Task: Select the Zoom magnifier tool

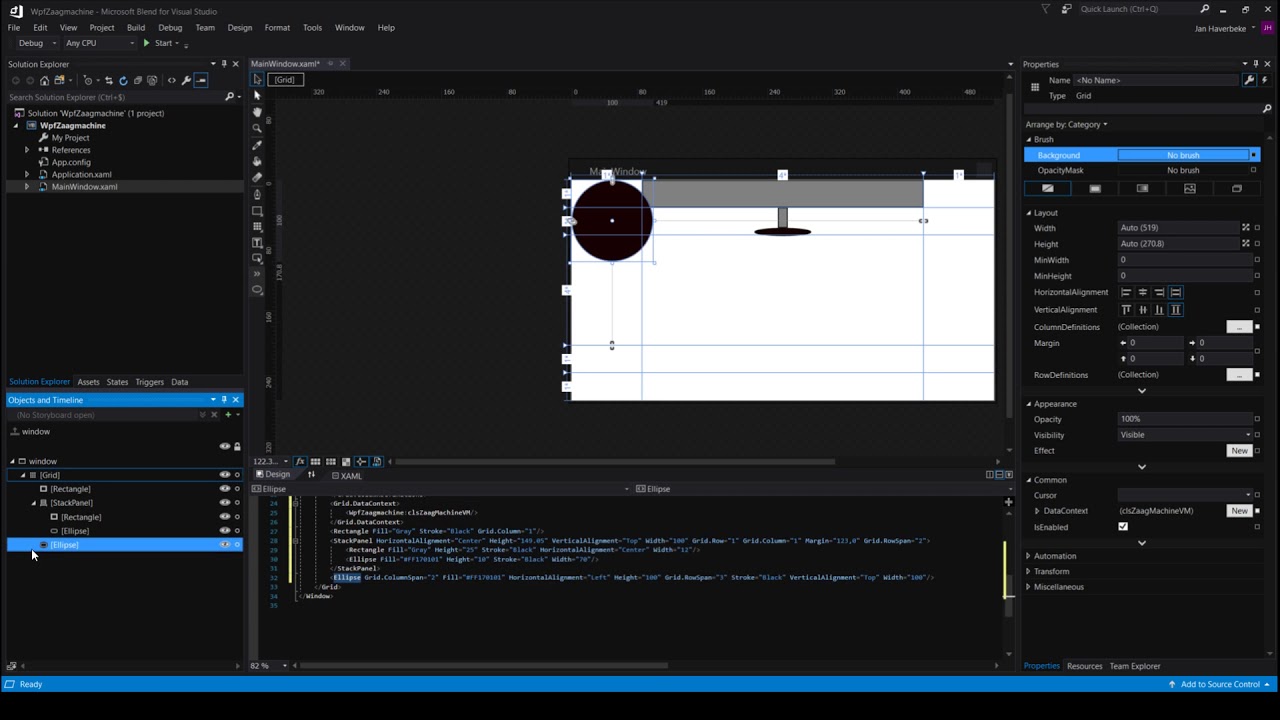Action: coord(257,128)
